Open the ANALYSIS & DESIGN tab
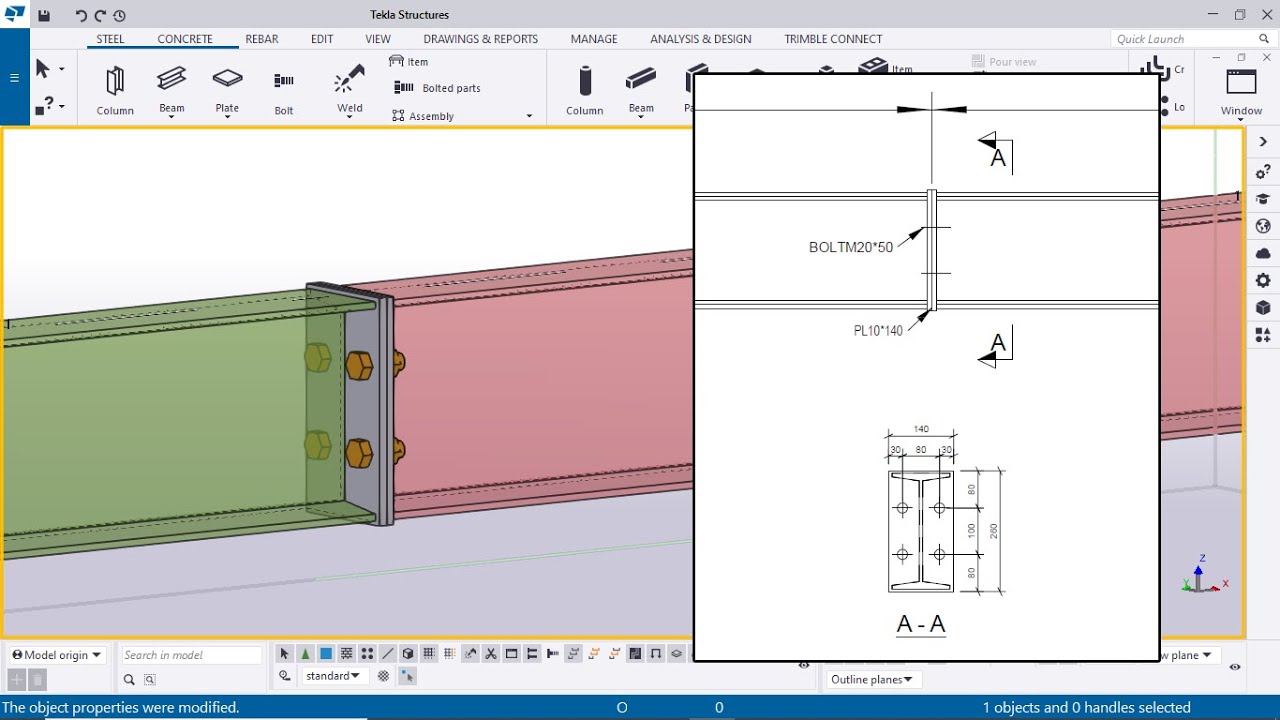Image resolution: width=1280 pixels, height=720 pixels. tap(701, 39)
